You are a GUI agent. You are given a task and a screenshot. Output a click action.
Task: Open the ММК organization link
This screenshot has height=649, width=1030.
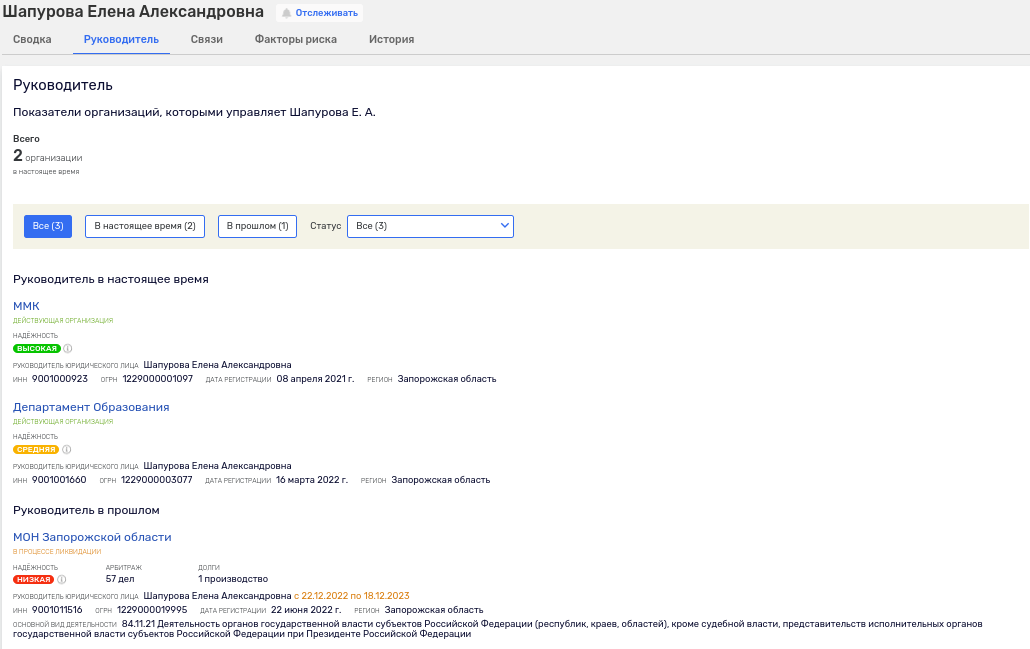point(26,306)
